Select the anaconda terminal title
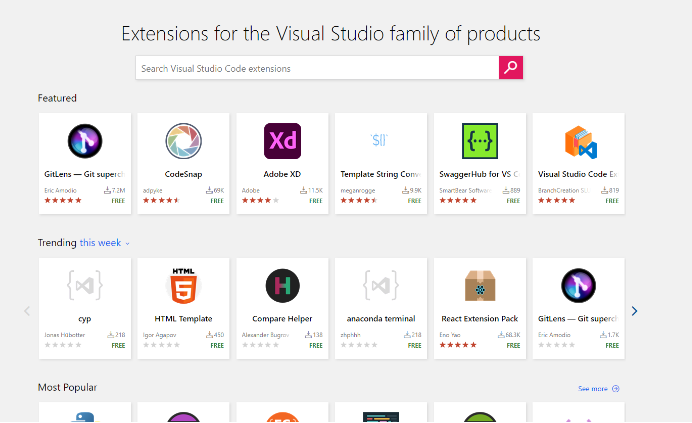Viewport: 692px width, 423px height. coord(381,318)
